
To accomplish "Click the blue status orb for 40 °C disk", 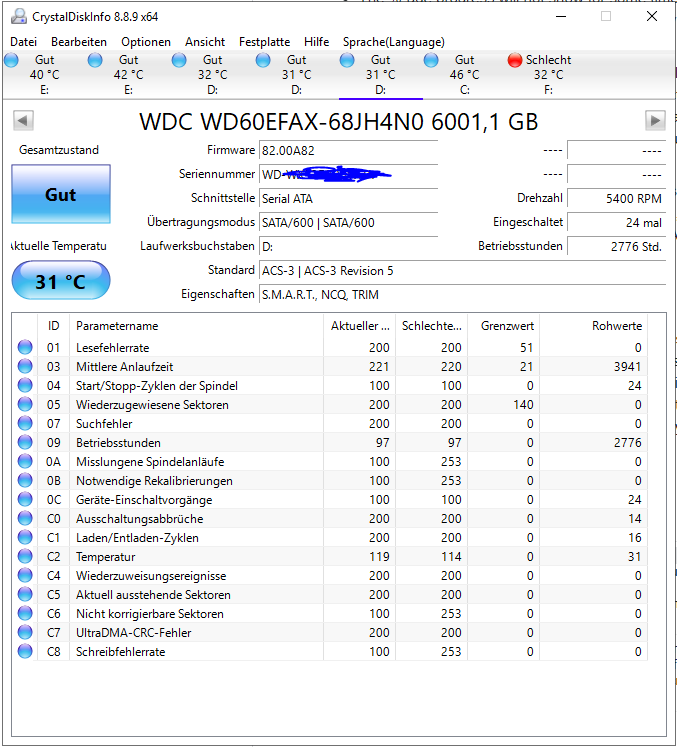I will pos(11,60).
